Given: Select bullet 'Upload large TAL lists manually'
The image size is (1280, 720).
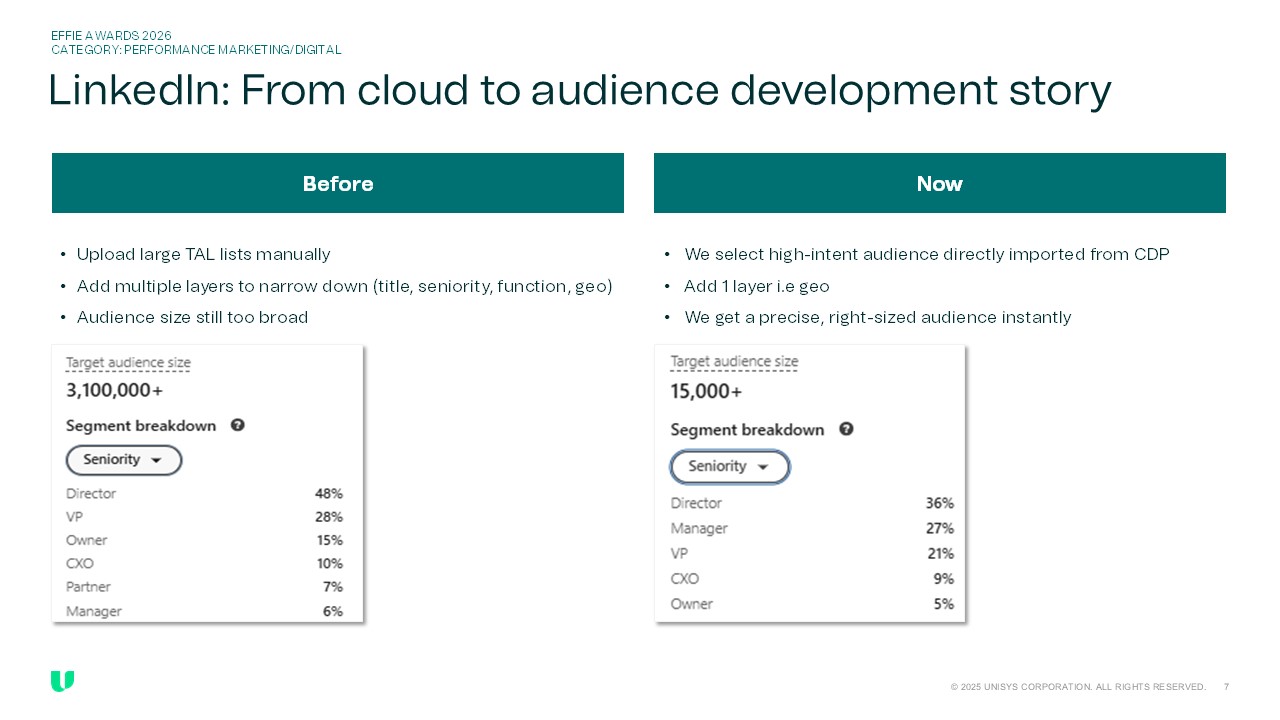Looking at the screenshot, I should pyautogui.click(x=203, y=255).
